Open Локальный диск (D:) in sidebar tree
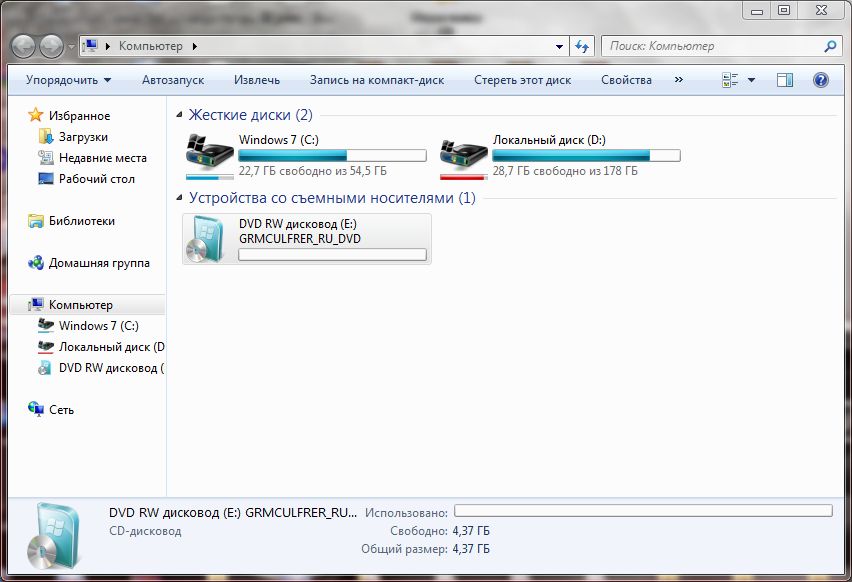 (111, 347)
